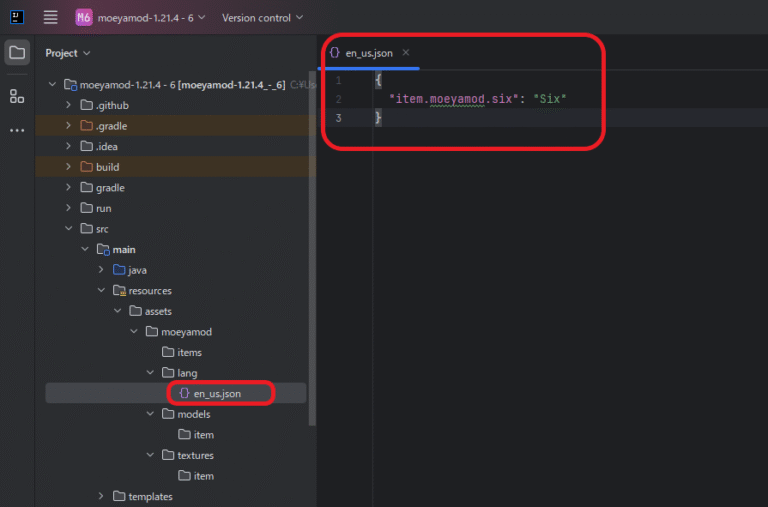Open the Structure tool window icon
The width and height of the screenshot is (768, 507).
click(17, 97)
